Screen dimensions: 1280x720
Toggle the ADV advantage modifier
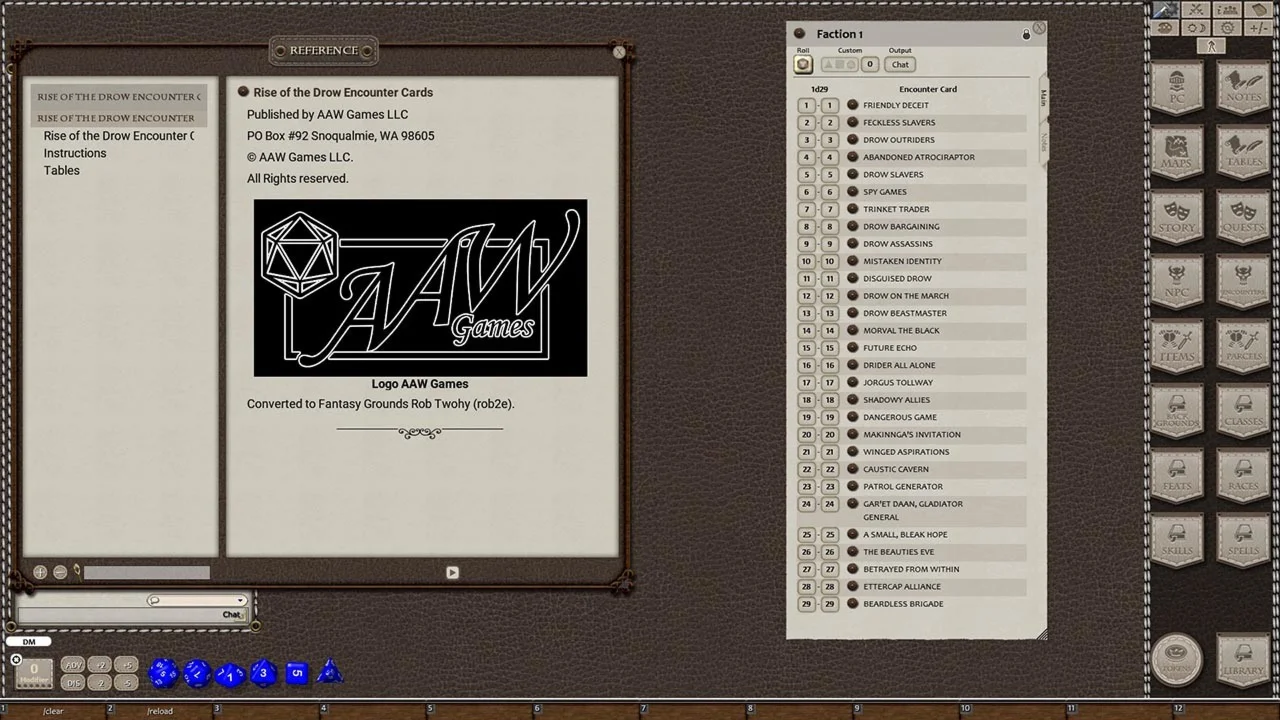[x=73, y=665]
